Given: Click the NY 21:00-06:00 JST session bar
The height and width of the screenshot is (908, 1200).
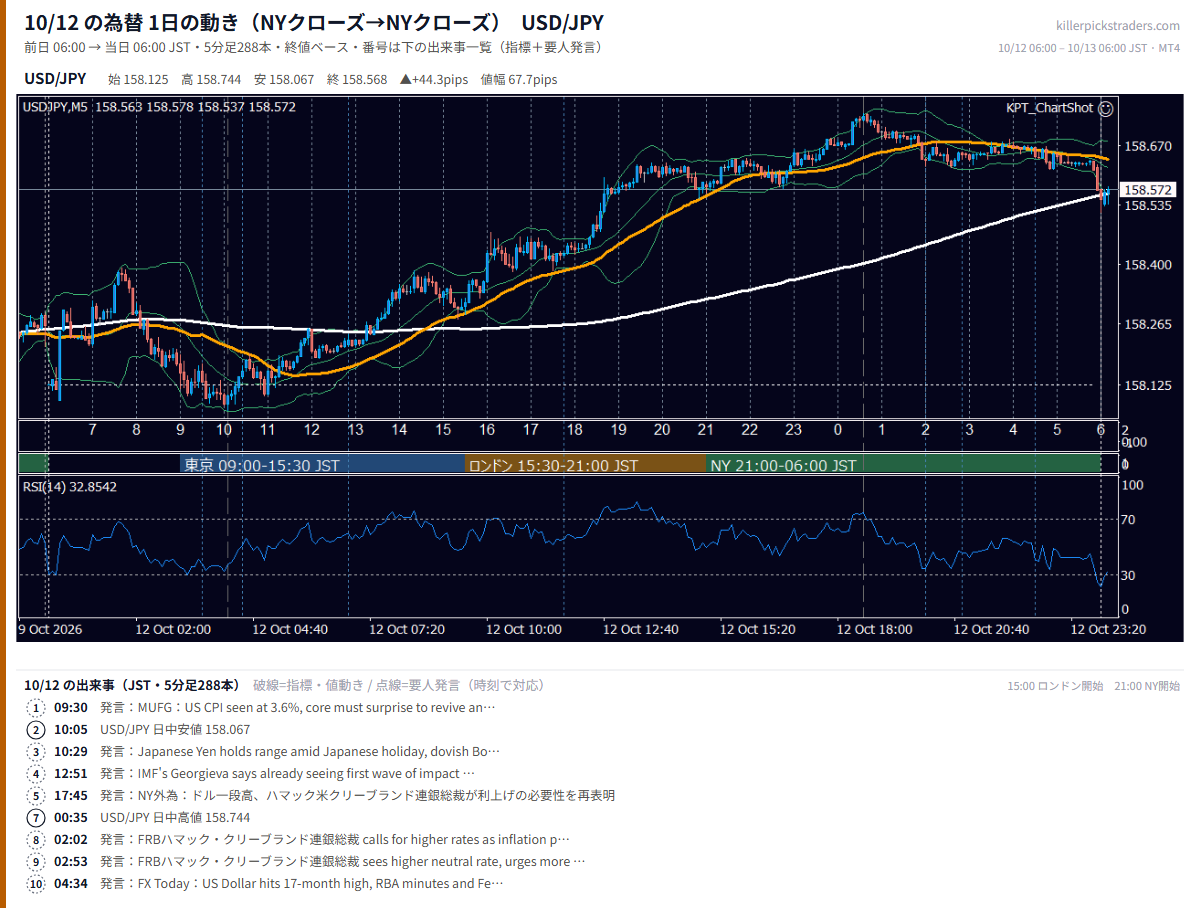Looking at the screenshot, I should coord(903,465).
